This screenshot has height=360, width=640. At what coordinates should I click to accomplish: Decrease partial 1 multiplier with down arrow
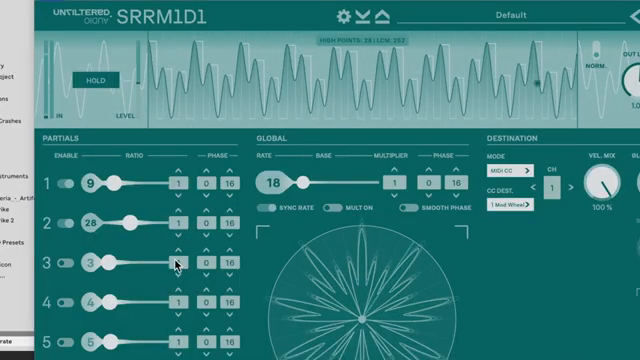point(178,196)
